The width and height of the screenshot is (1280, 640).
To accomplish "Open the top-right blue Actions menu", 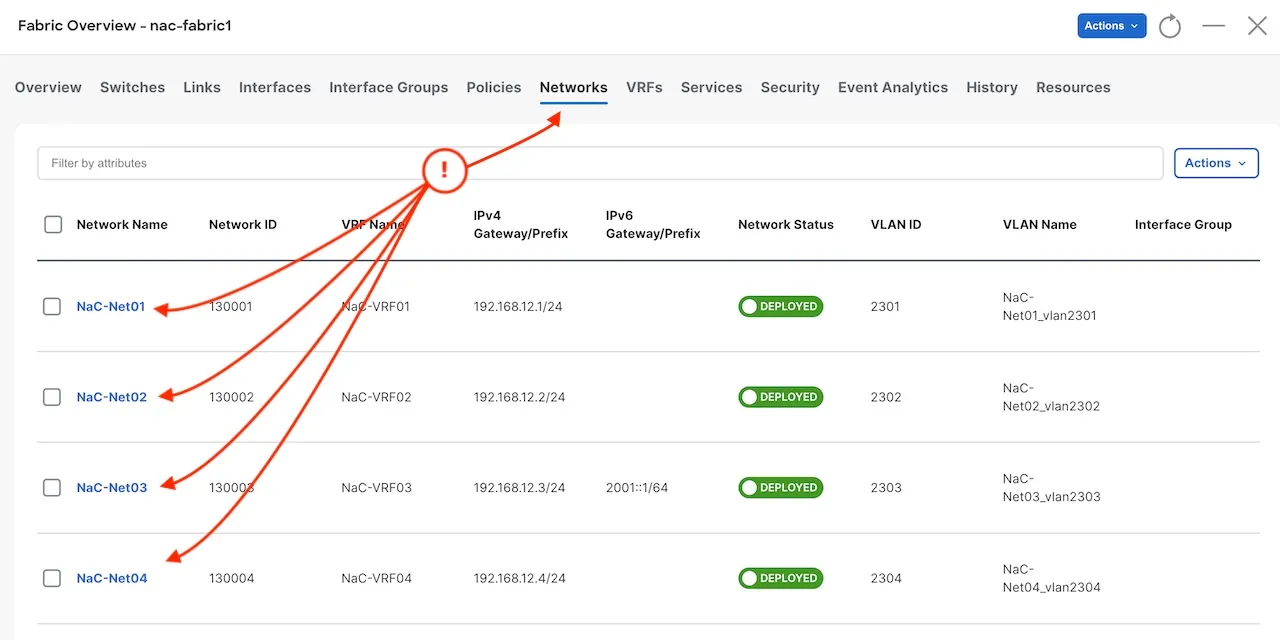I will pyautogui.click(x=1111, y=26).
